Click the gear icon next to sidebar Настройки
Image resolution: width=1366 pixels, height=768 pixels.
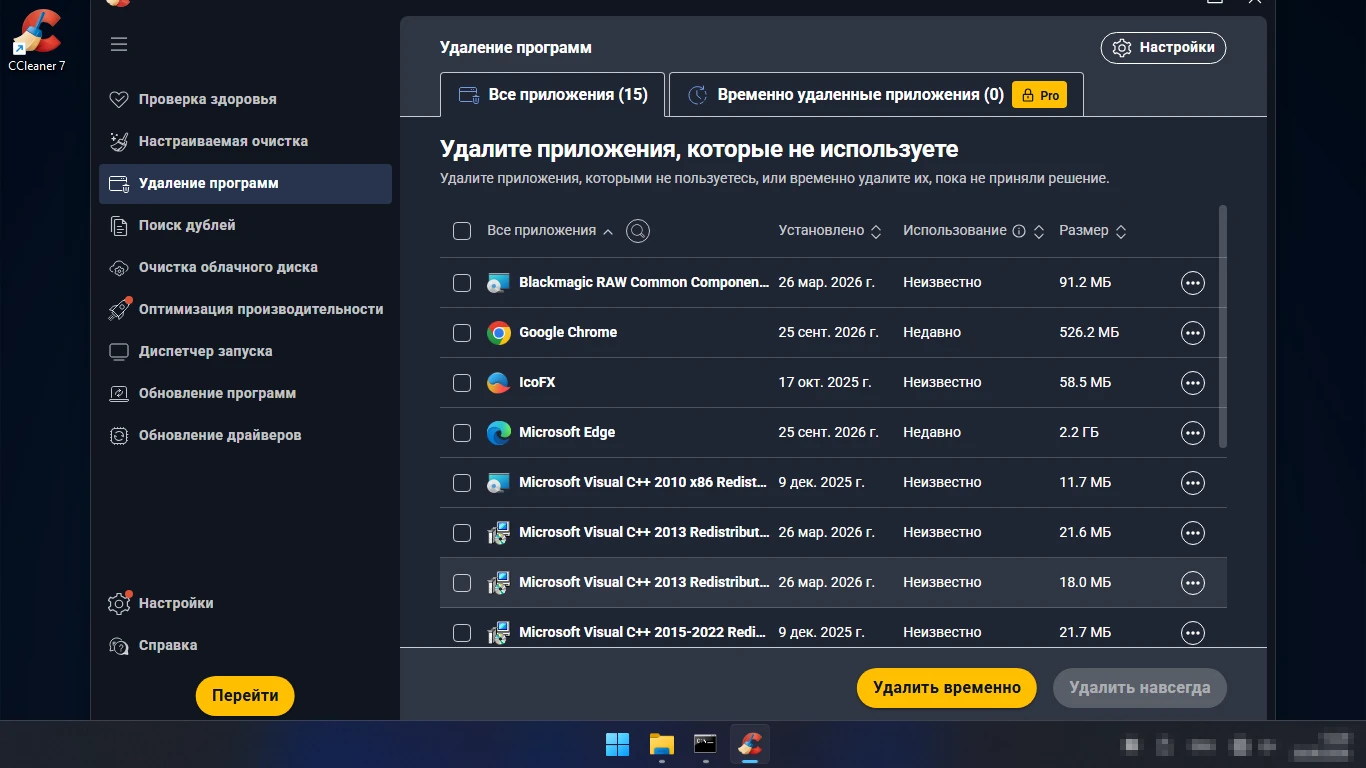coord(119,603)
